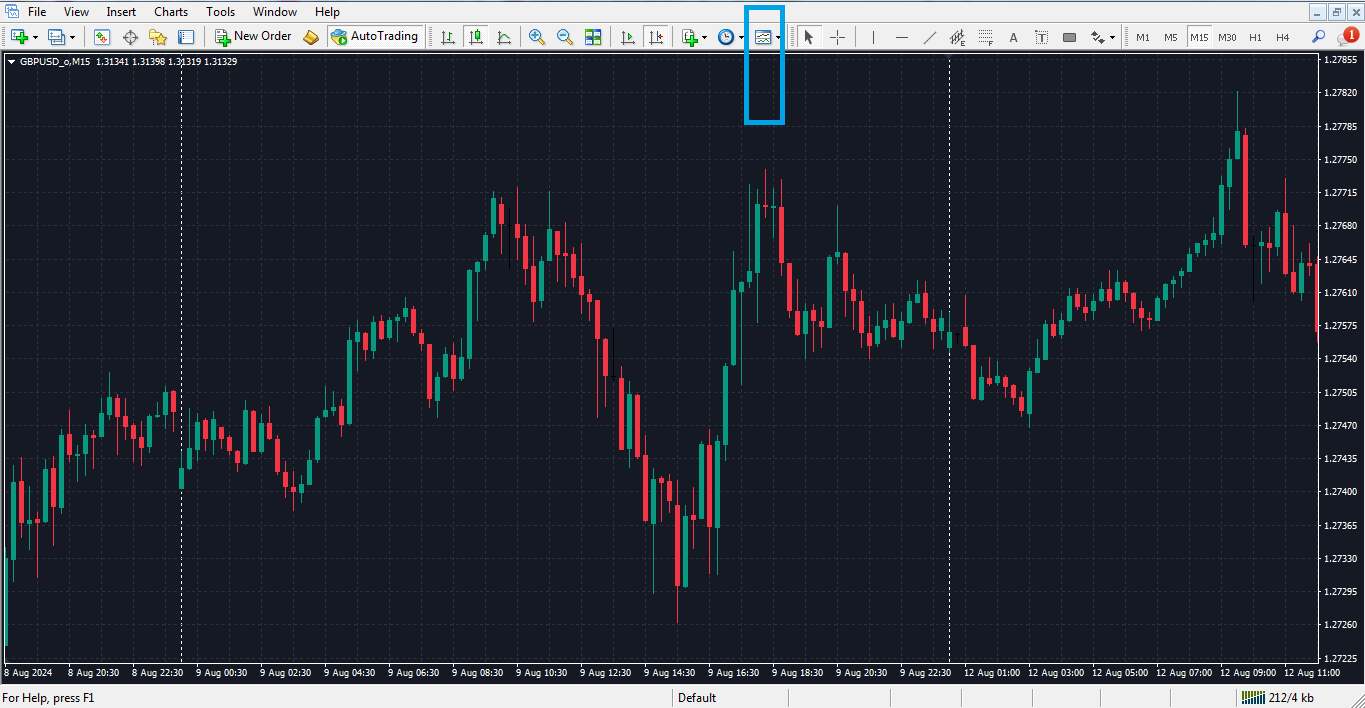The image size is (1365, 708).
Task: Zoom in on the chart
Action: (536, 37)
